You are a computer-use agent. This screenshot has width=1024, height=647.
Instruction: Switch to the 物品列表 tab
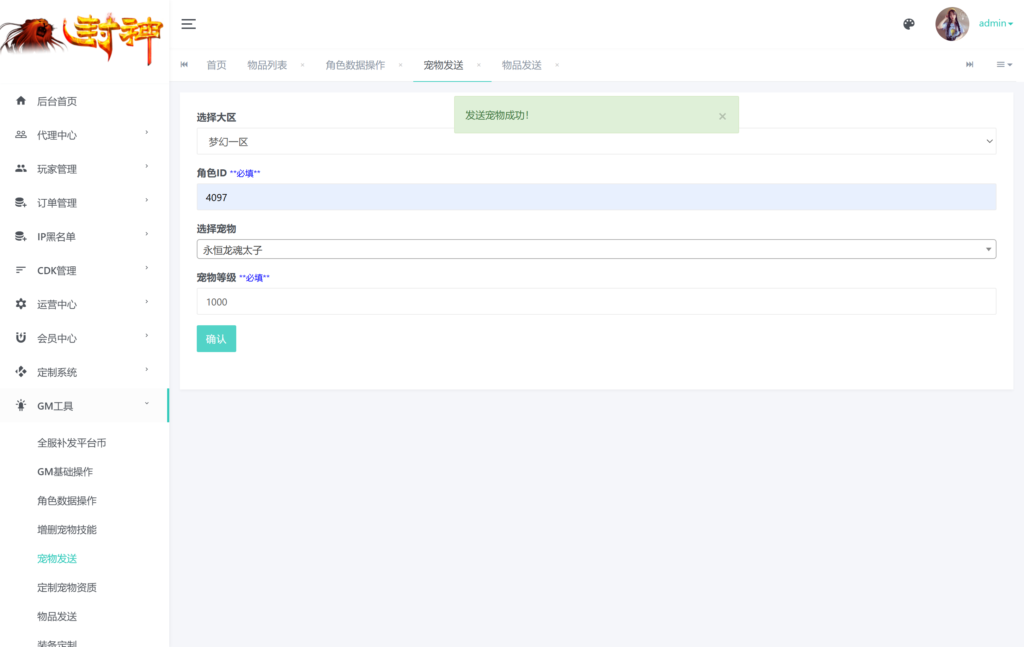coord(267,65)
